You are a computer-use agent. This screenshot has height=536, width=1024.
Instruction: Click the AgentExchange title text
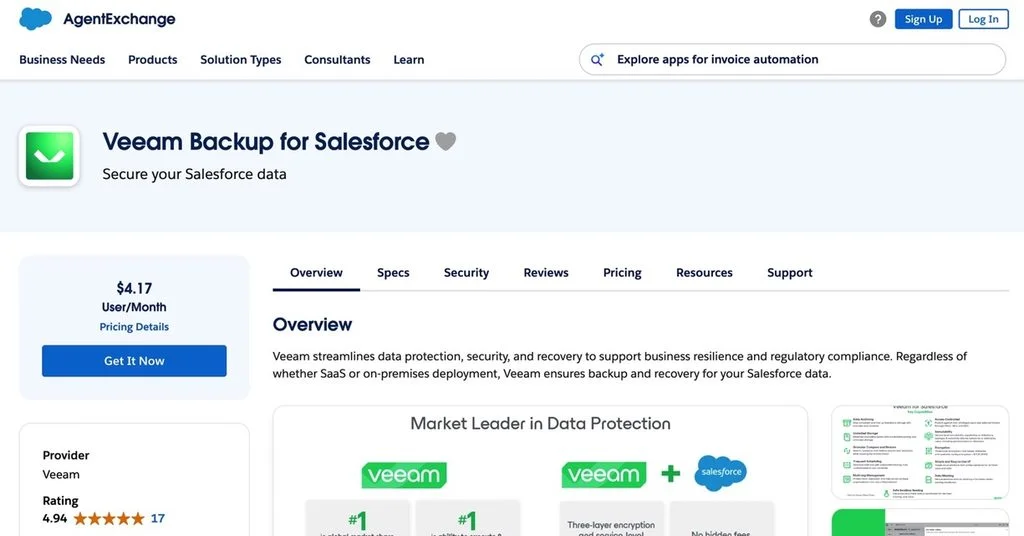(120, 20)
